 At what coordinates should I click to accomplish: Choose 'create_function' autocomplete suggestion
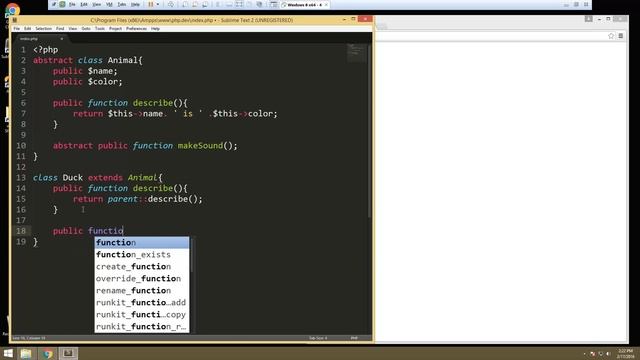click(142, 267)
